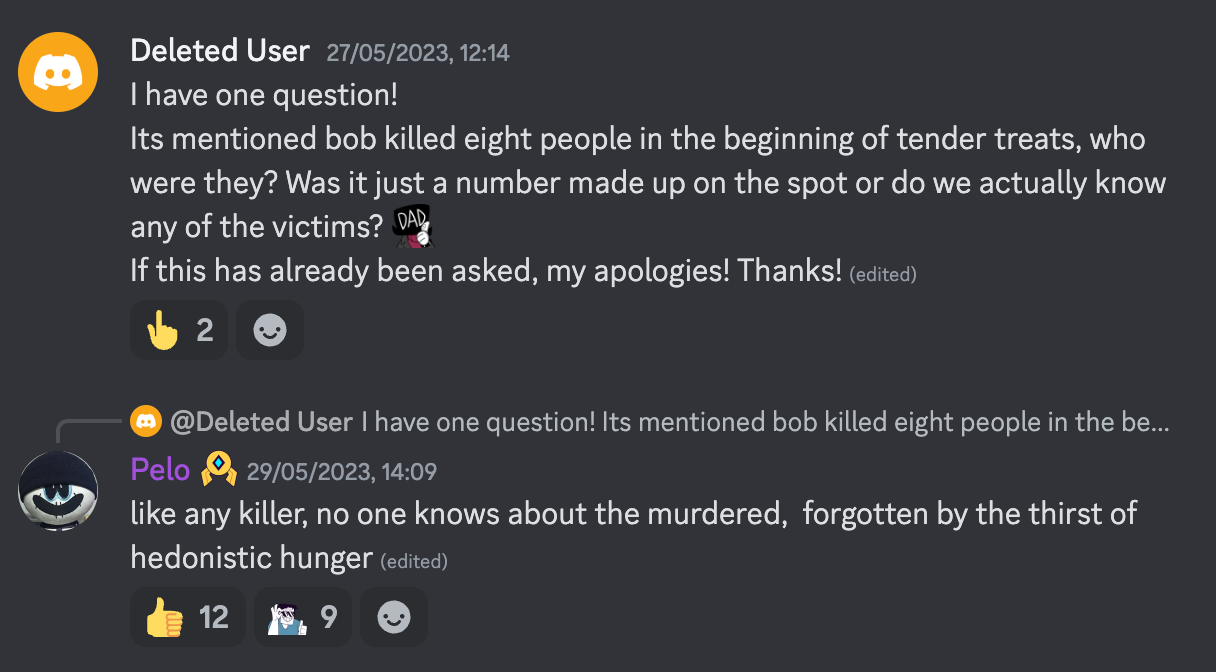Jump to the replied message preview text
The width and height of the screenshot is (1216, 672).
[765, 422]
